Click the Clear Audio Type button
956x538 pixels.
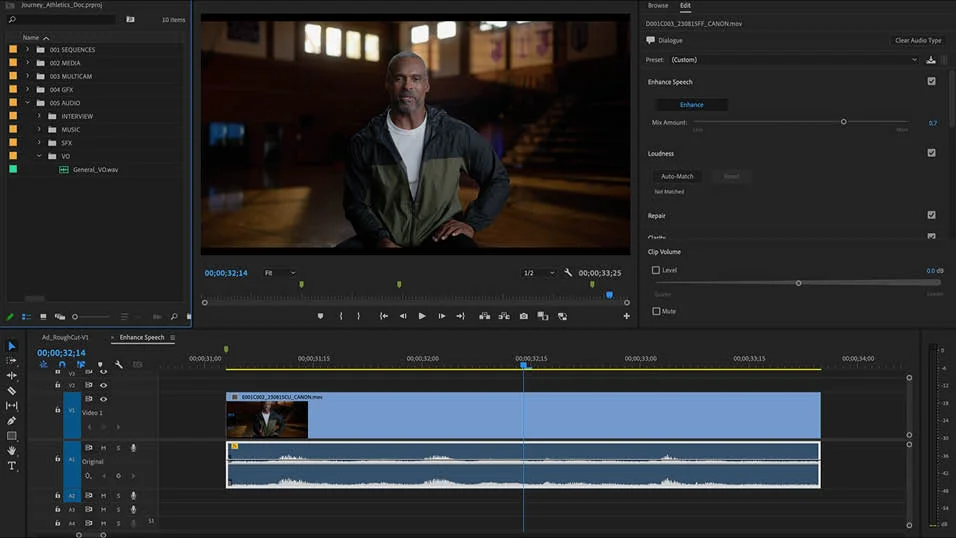coord(918,40)
